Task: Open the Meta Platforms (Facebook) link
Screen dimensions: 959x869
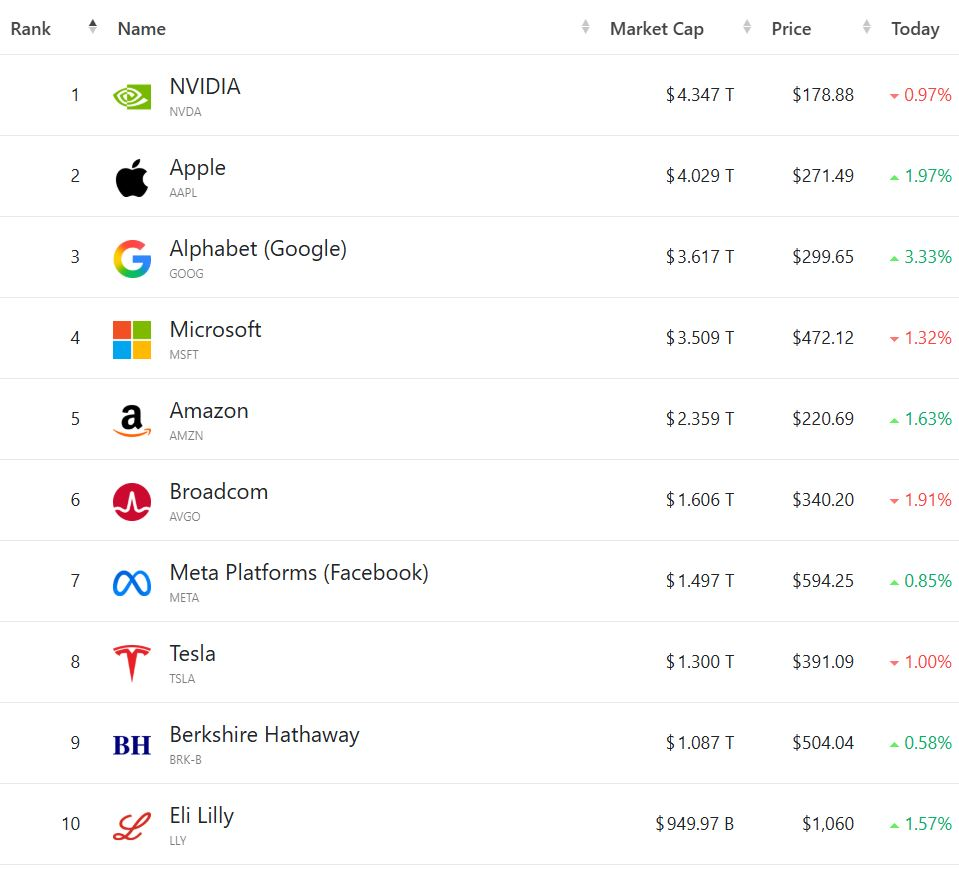Action: pyautogui.click(x=299, y=573)
